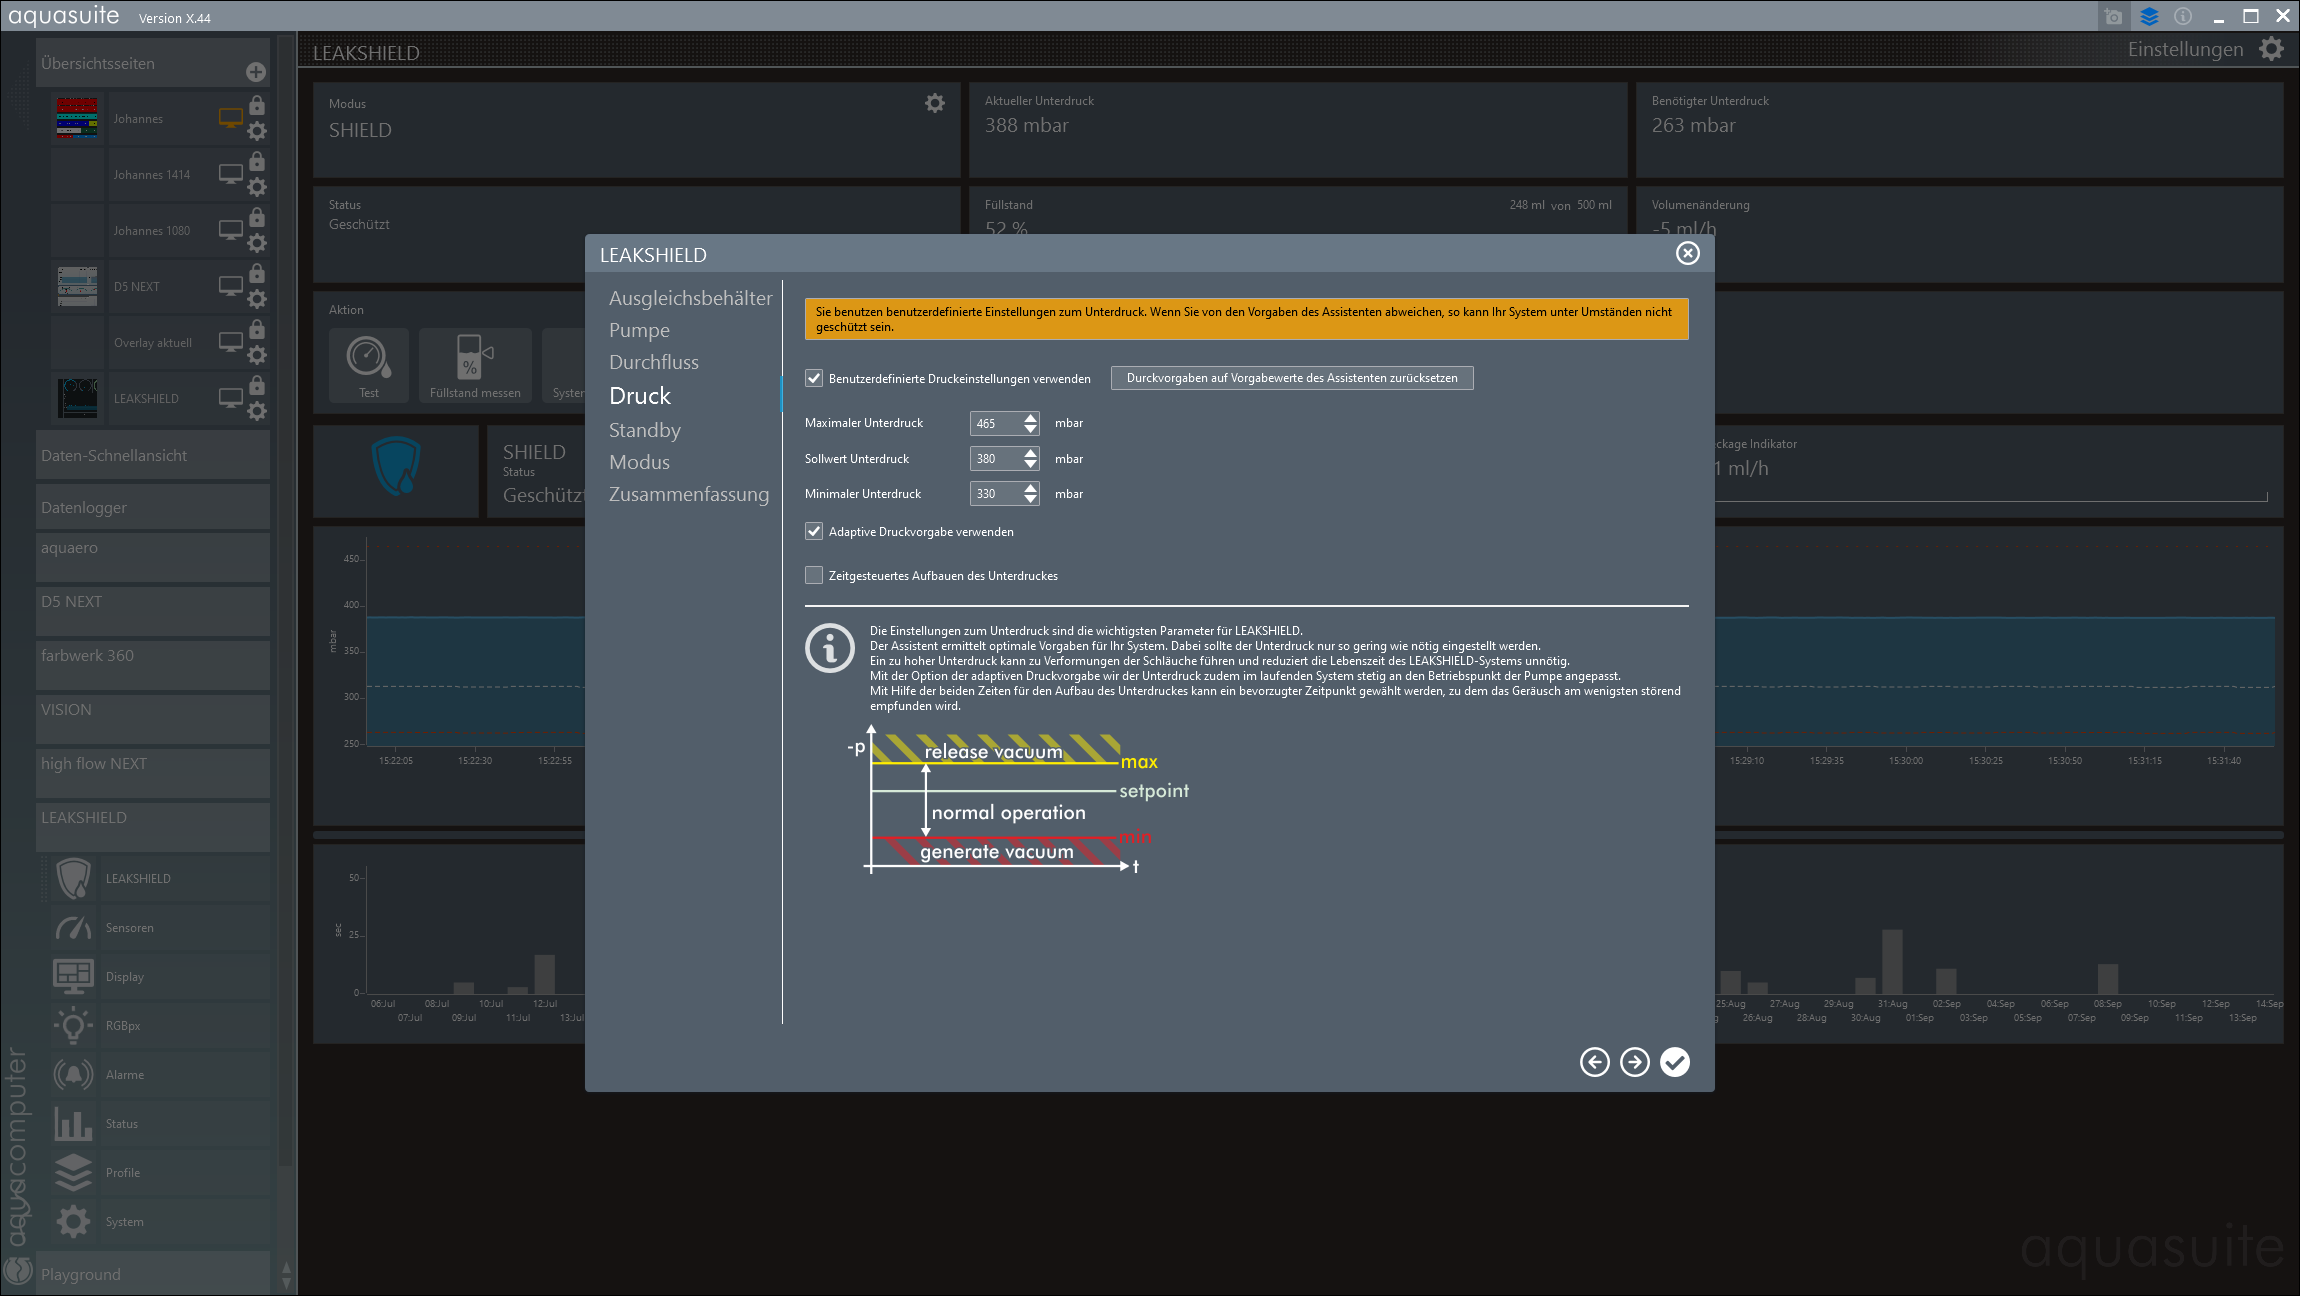Open settings gear for LEAKSHIELD overview page
Viewport: 2300px width, 1296px height.
257,411
